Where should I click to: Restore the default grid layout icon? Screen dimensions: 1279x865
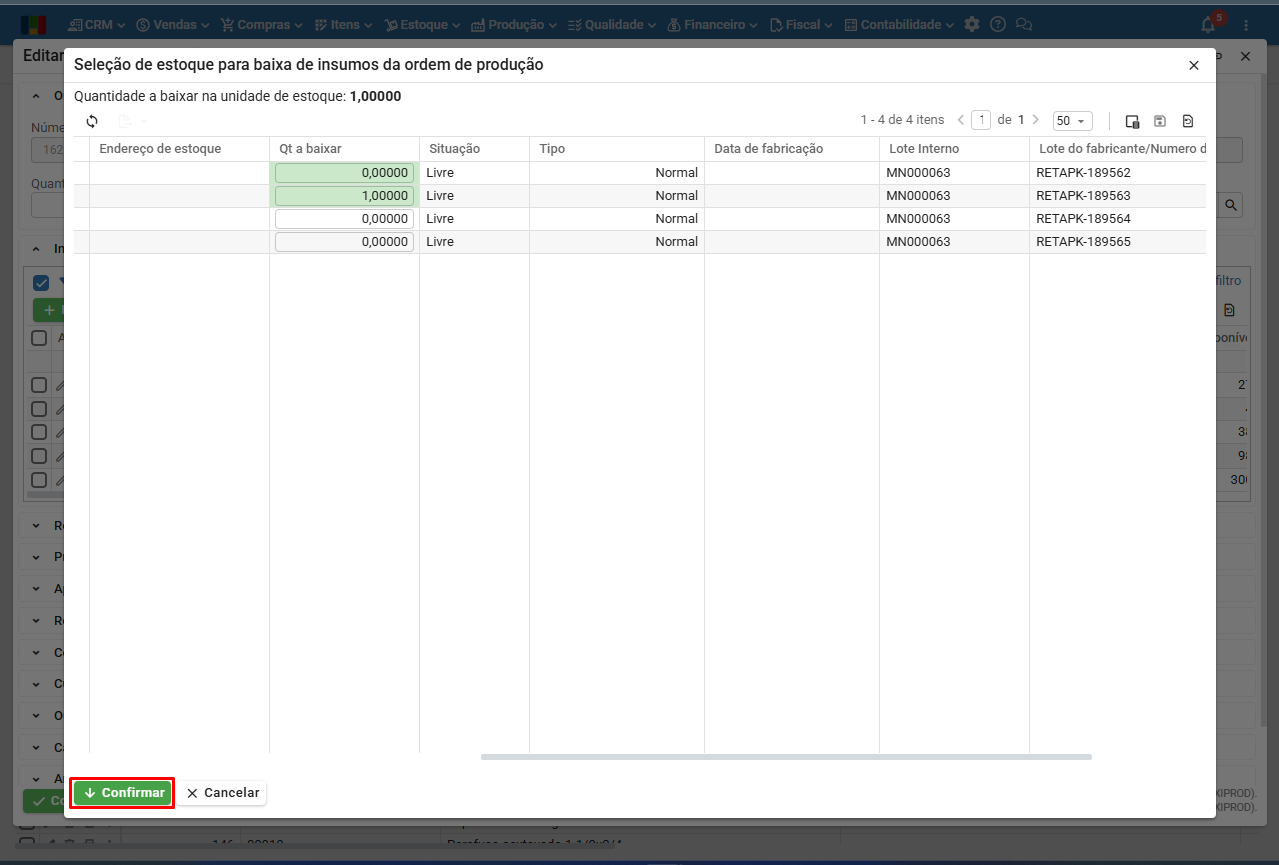(1188, 121)
